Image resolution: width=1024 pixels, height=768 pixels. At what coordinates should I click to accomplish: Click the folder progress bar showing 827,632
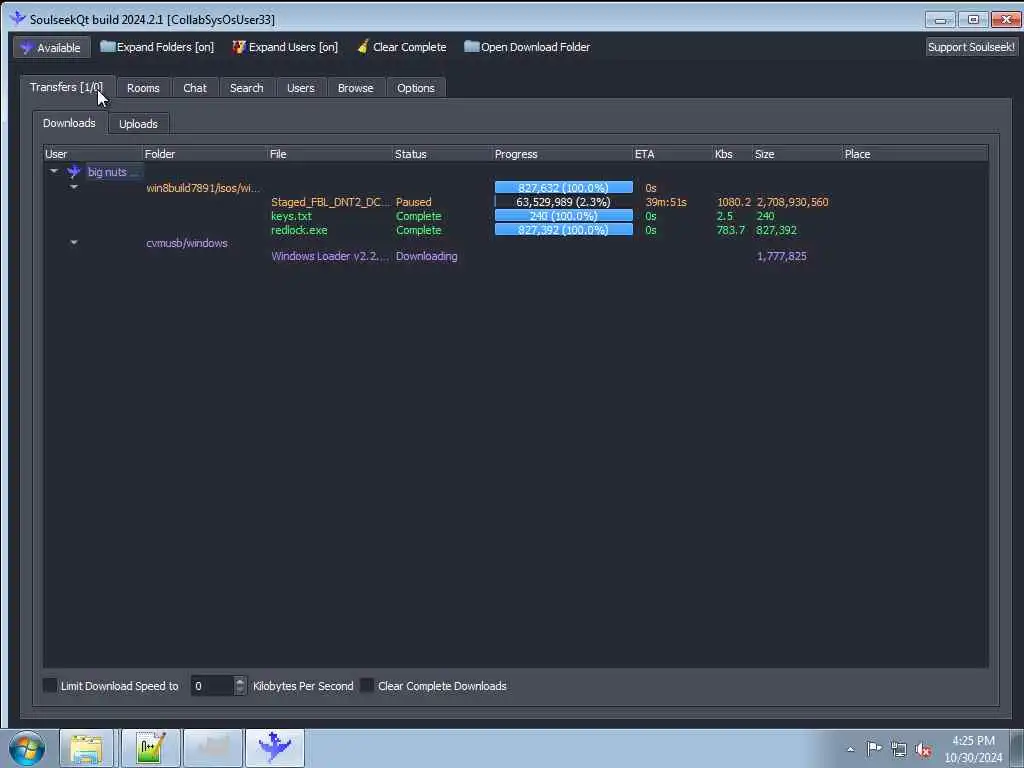point(564,188)
